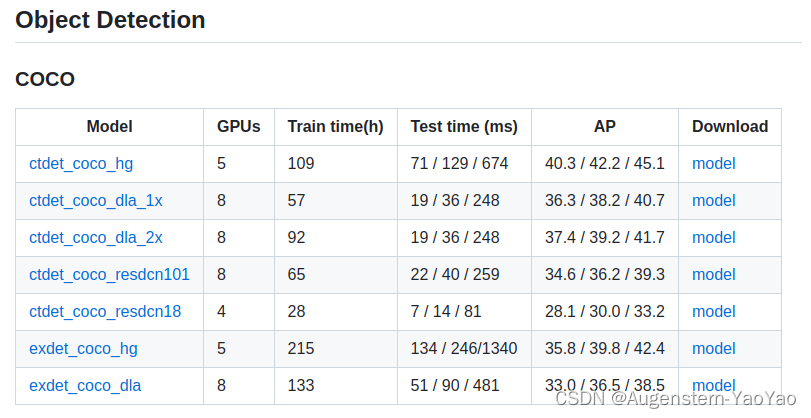Screen dimensions: 811x418
Task: Download model for exdet_coco_hg row
Action: 713,348
